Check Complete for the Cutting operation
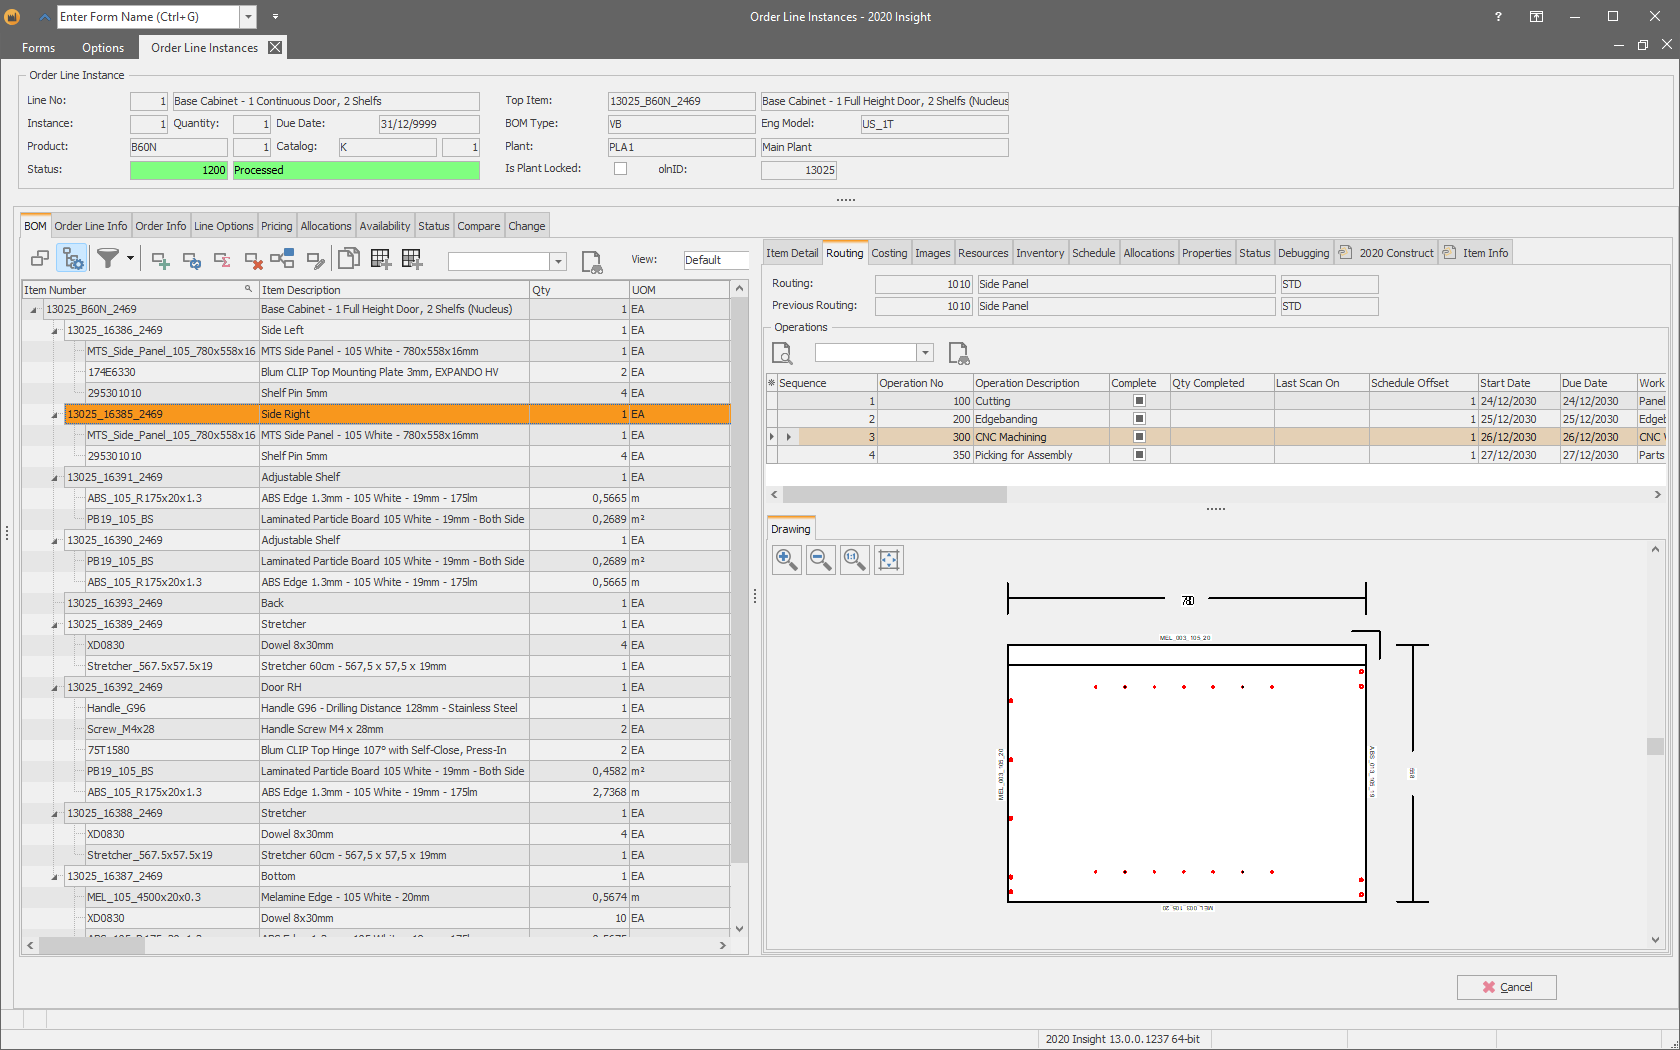 tap(1139, 401)
